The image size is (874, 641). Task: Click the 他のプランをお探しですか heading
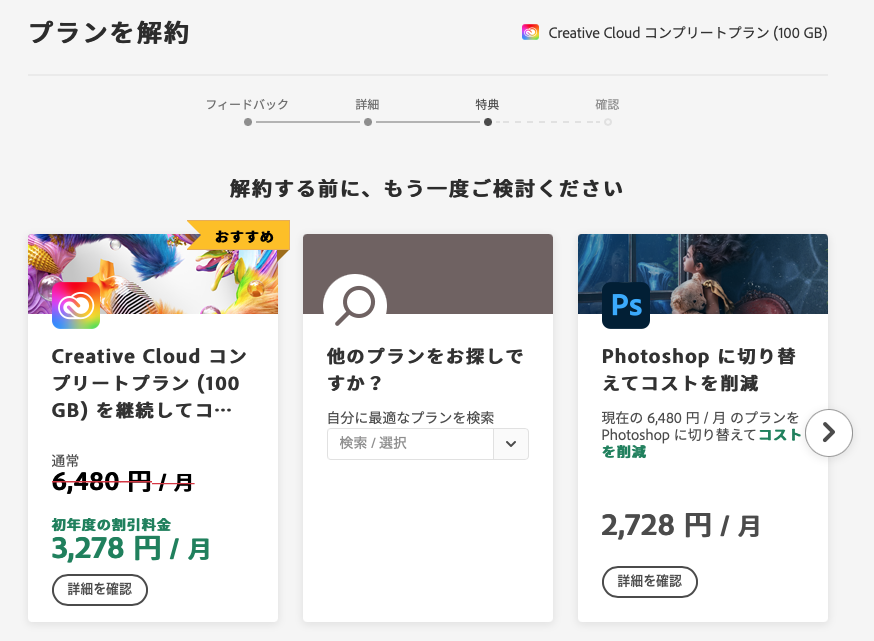pyautogui.click(x=425, y=369)
